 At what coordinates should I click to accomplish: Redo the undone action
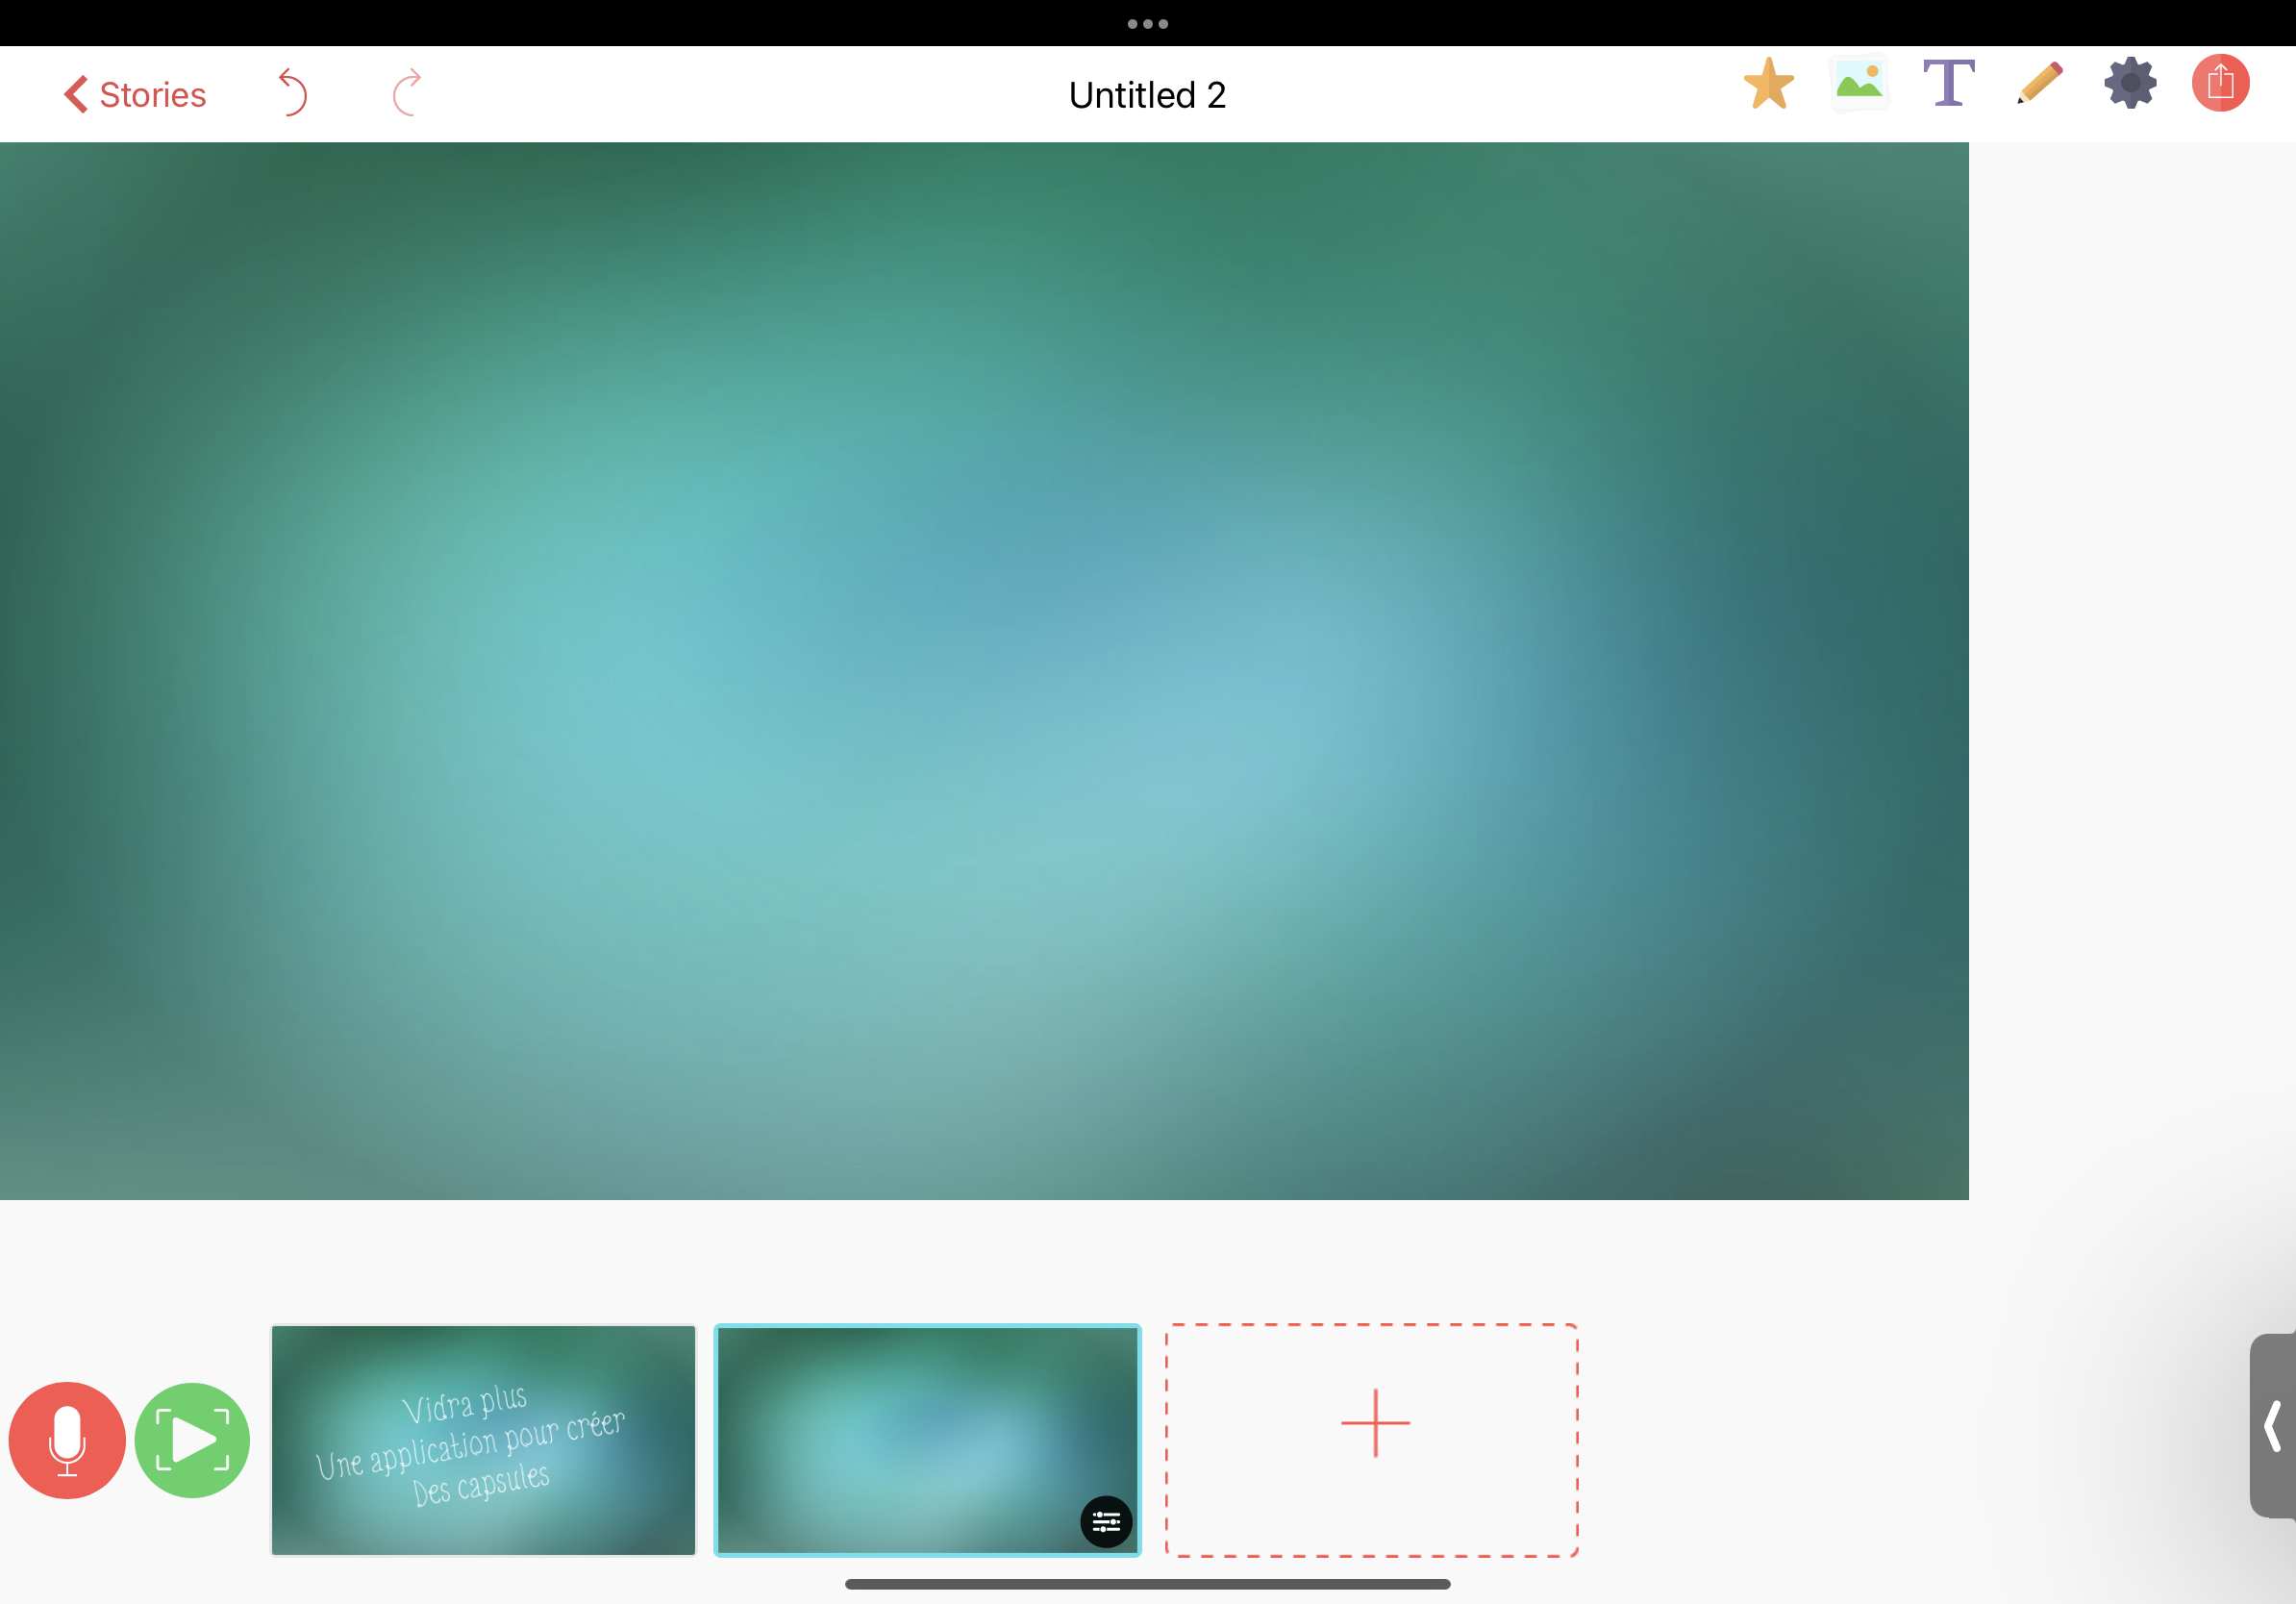click(407, 93)
